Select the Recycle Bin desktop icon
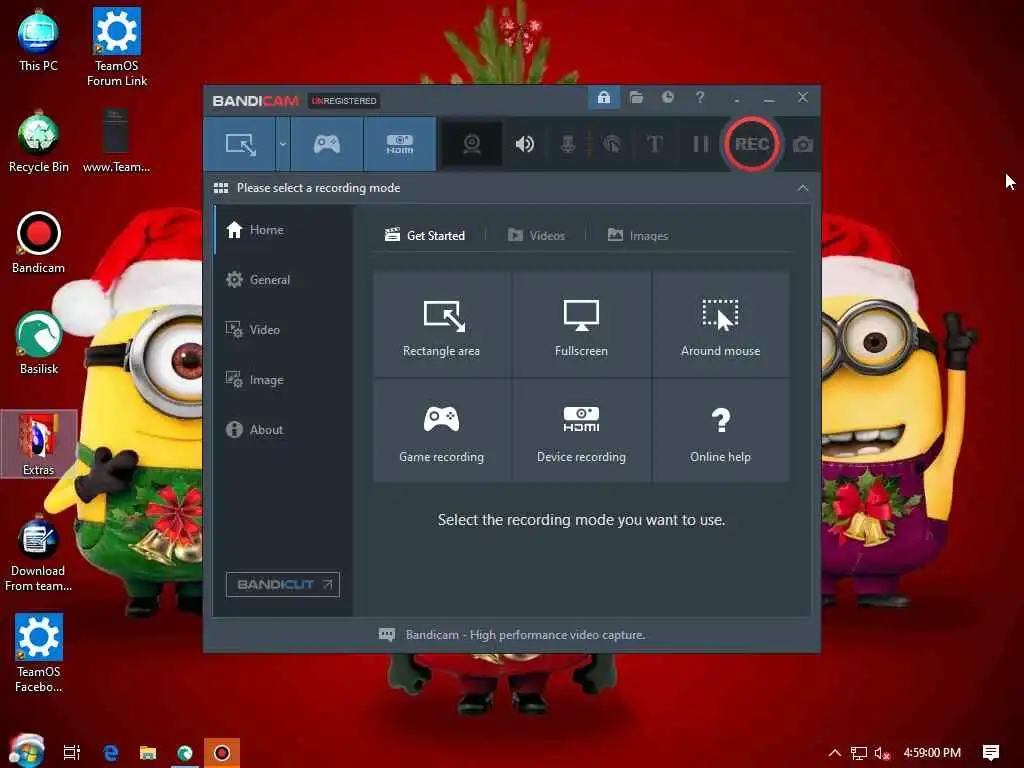The image size is (1024, 768). (39, 142)
